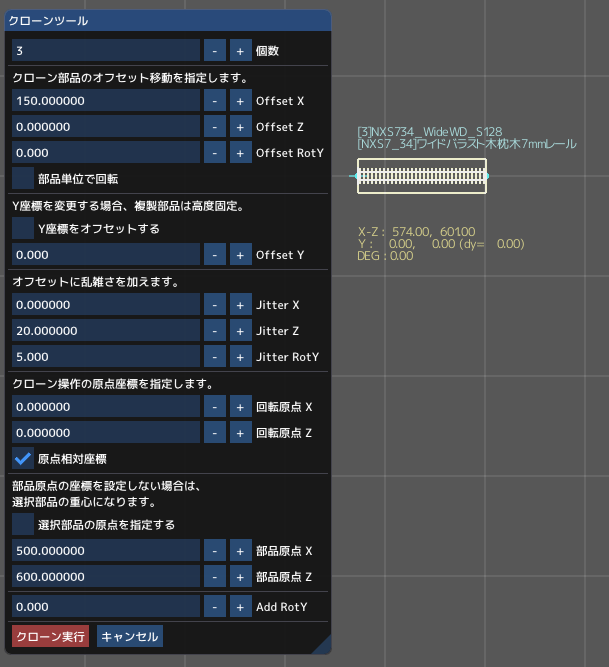The height and width of the screenshot is (667, 609).
Task: Click the minus button for Offset X
Action: [215, 101]
